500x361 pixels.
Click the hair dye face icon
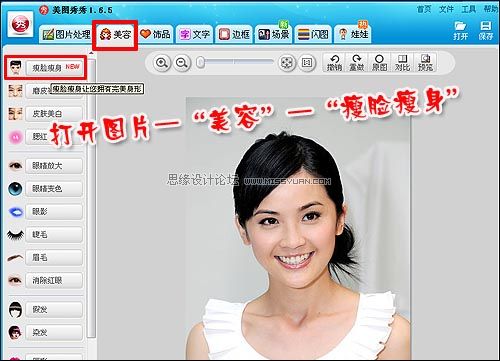coord(15,333)
